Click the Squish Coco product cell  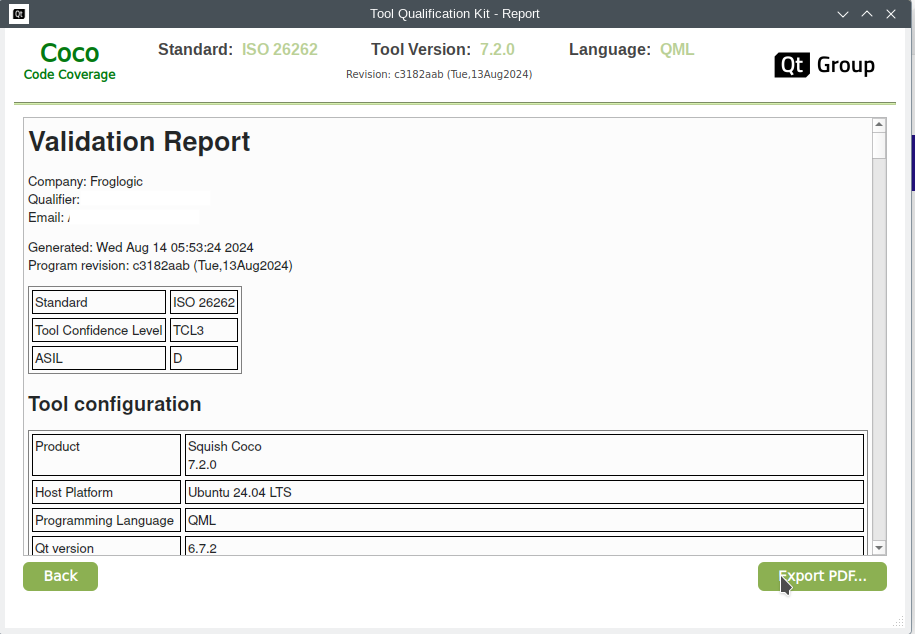(523, 455)
